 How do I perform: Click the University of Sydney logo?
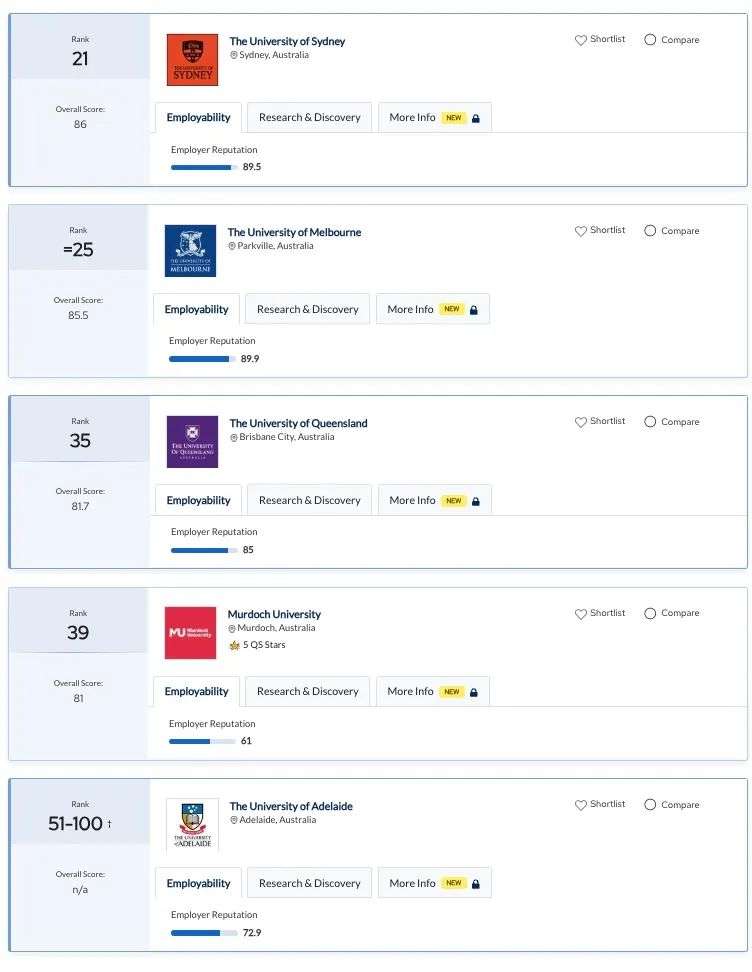tap(192, 60)
